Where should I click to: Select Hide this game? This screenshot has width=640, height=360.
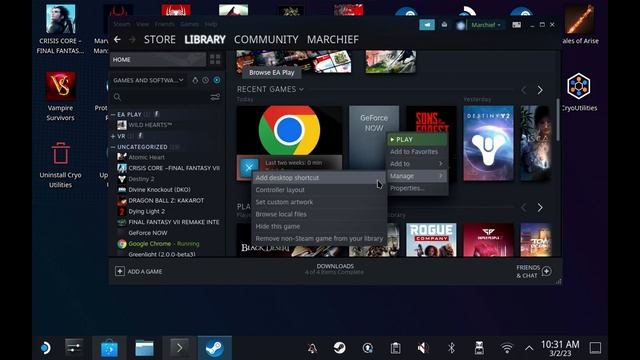319,226
